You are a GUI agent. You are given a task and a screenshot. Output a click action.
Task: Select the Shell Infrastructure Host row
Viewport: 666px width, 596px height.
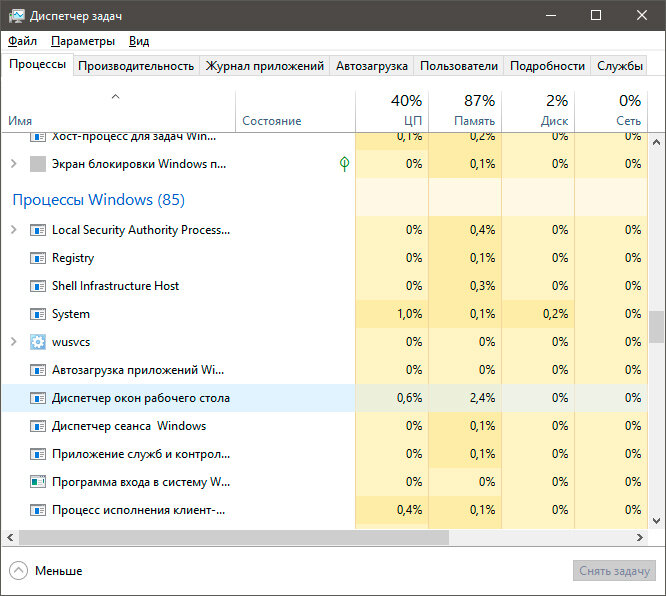tap(325, 286)
